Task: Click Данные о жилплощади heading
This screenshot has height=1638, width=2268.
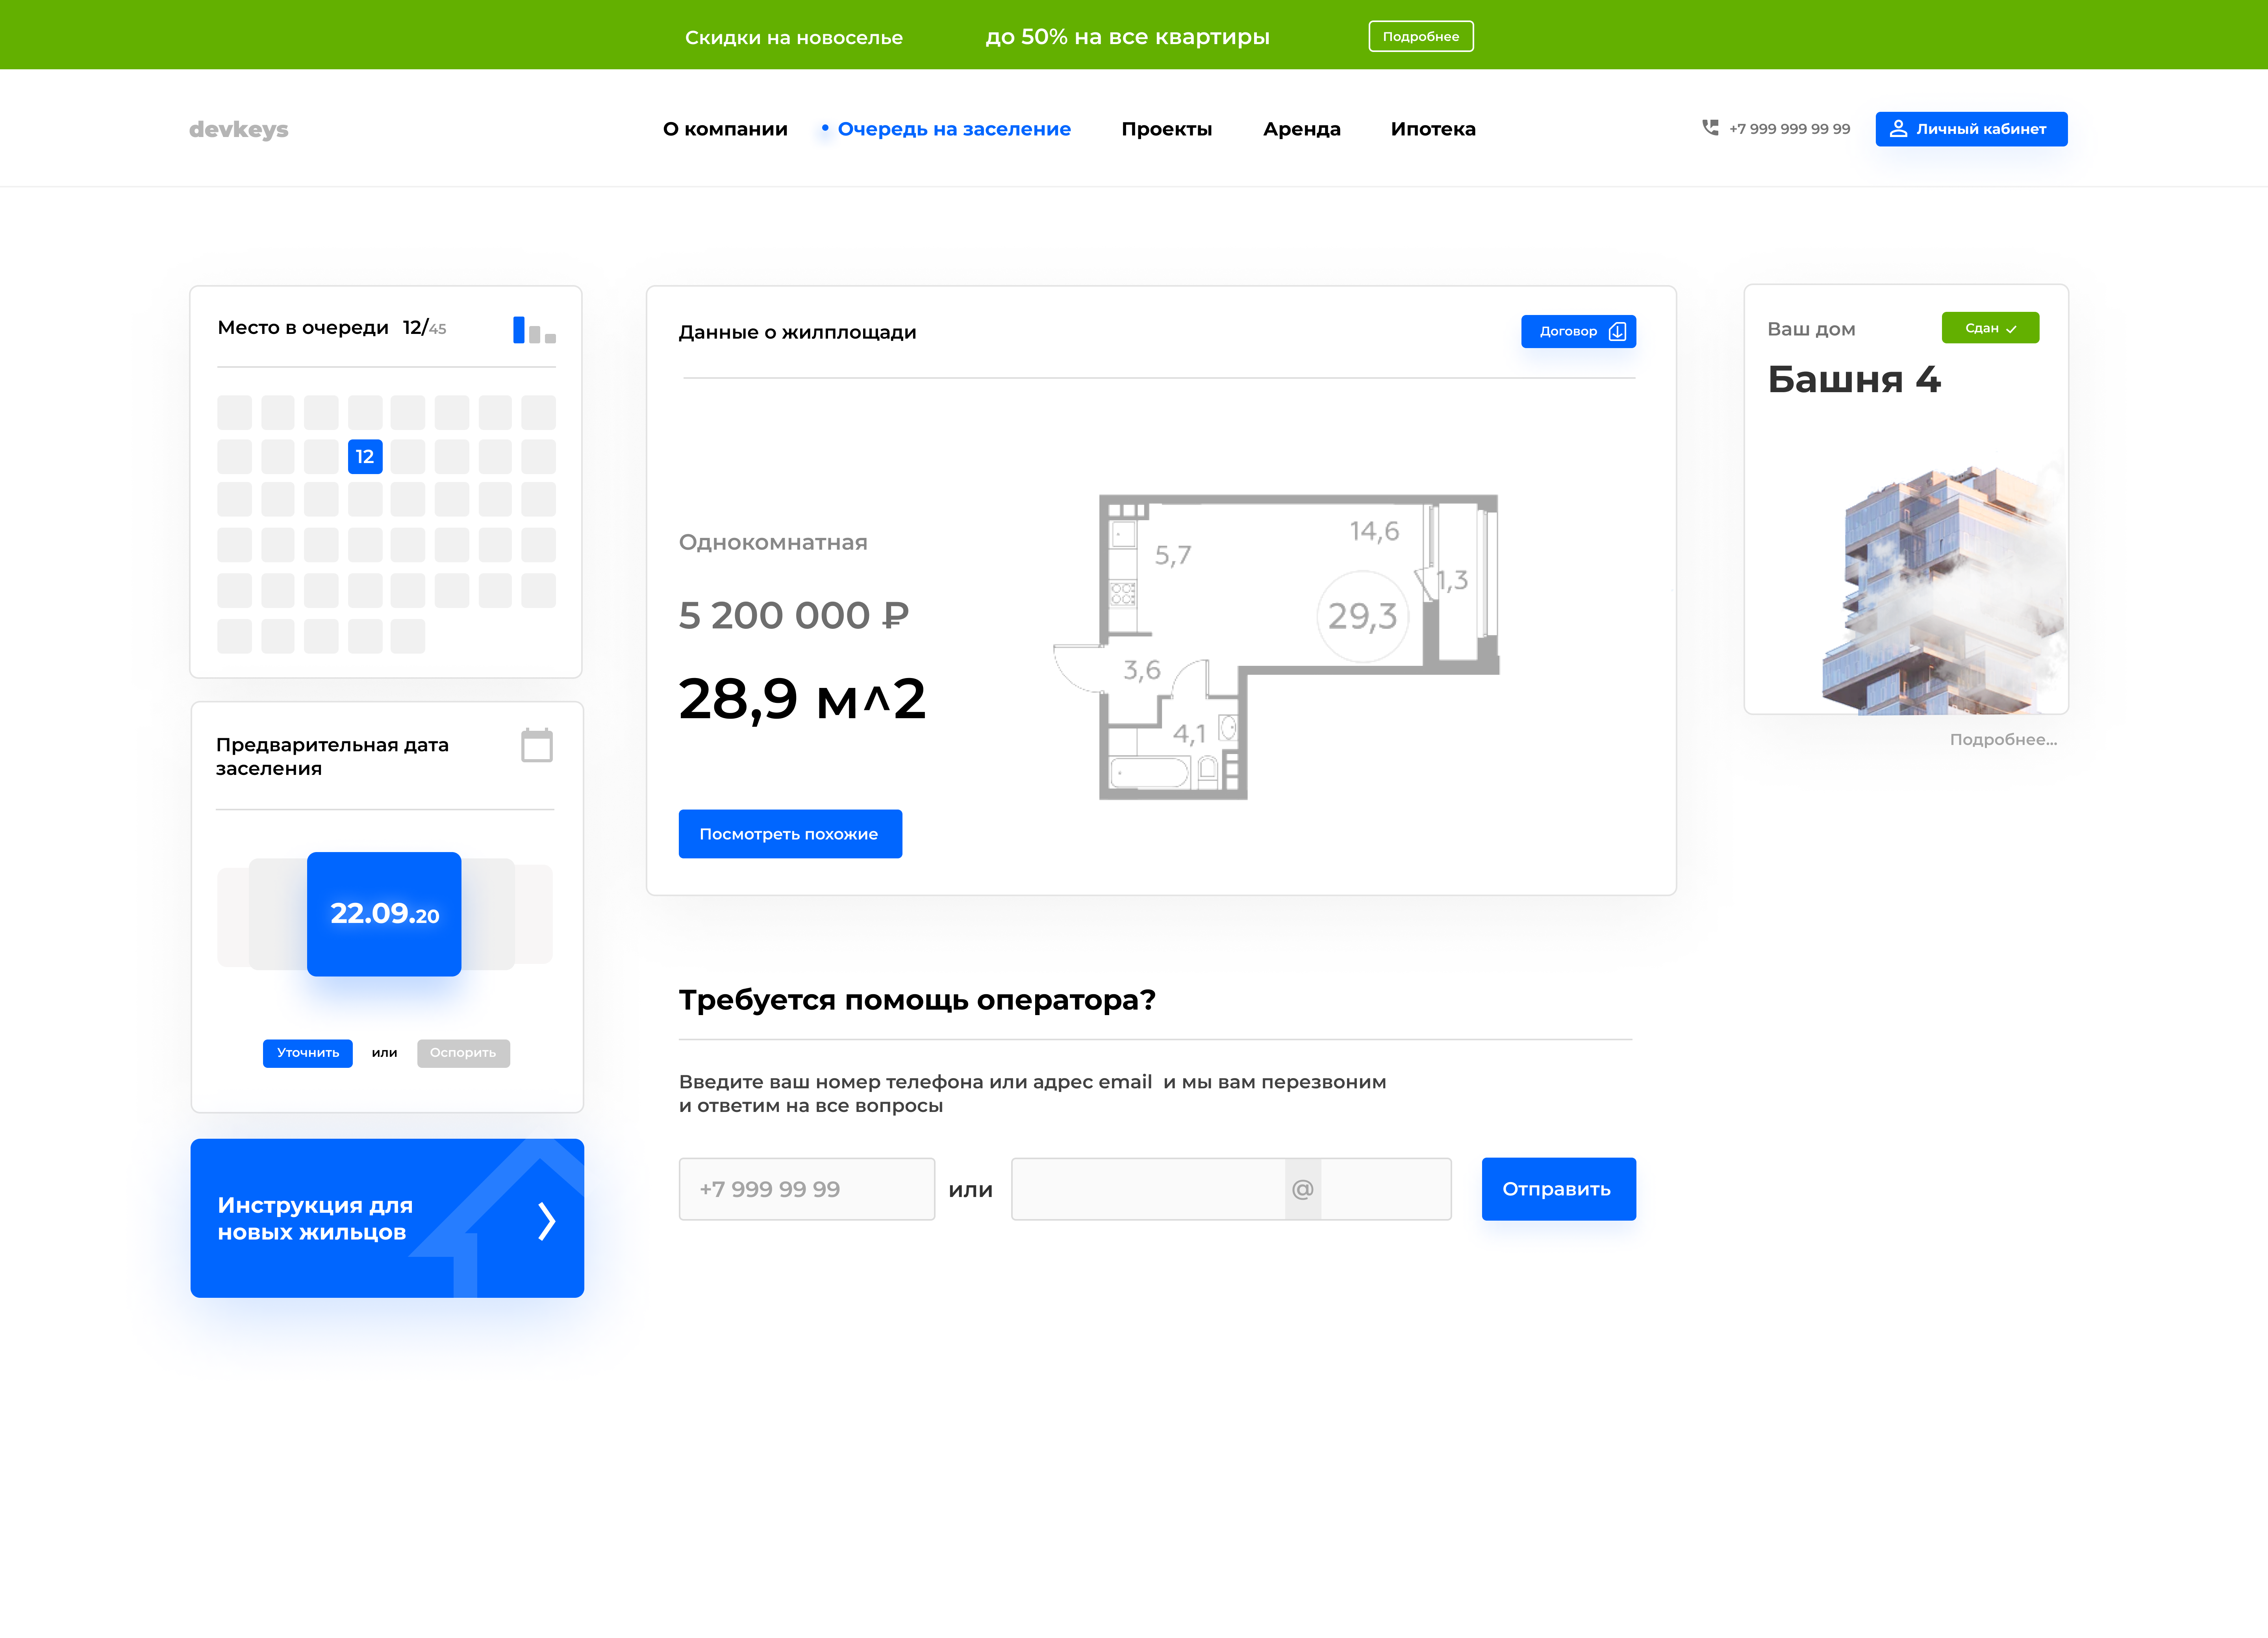Action: click(797, 333)
